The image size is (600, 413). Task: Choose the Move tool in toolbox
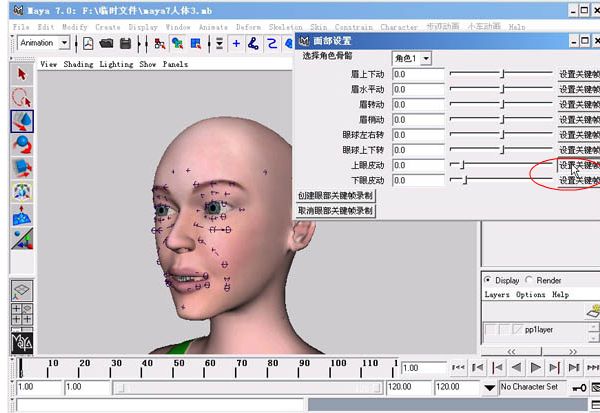point(22,121)
